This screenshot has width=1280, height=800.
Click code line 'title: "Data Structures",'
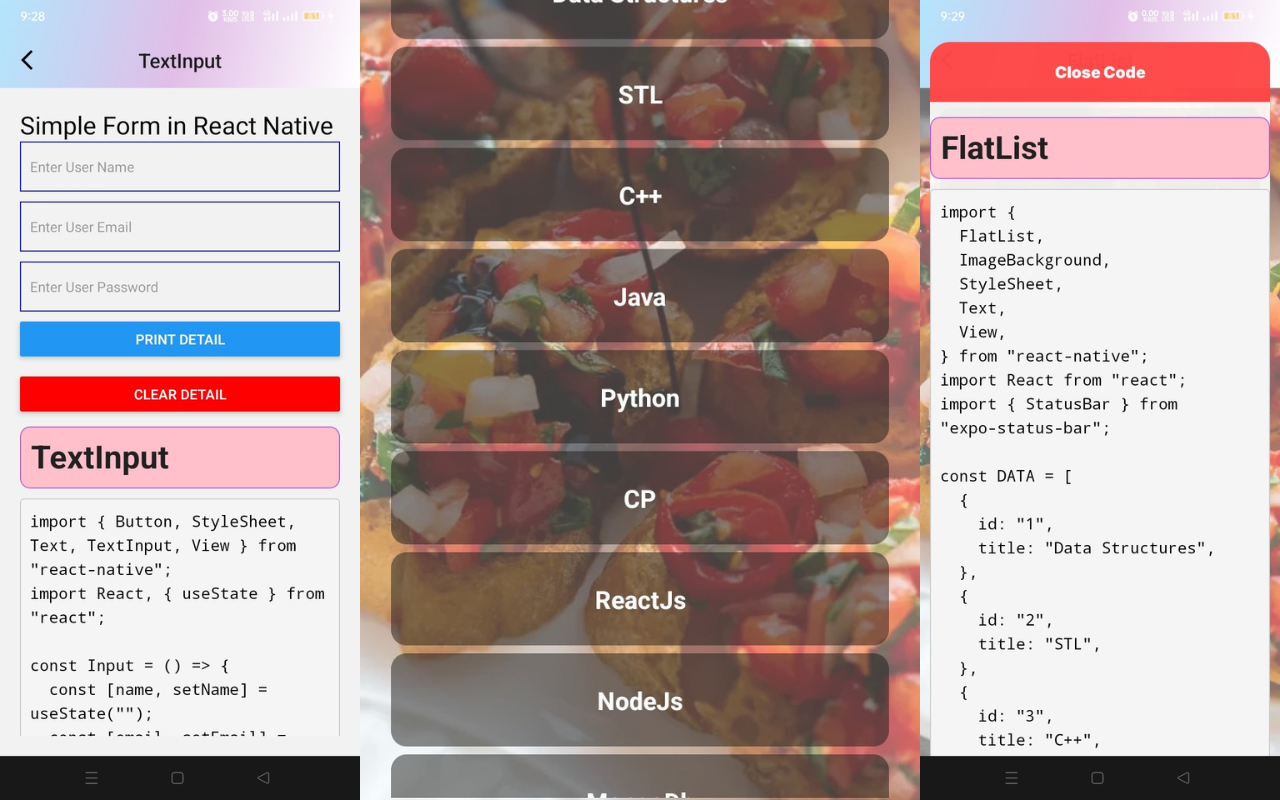click(1097, 548)
